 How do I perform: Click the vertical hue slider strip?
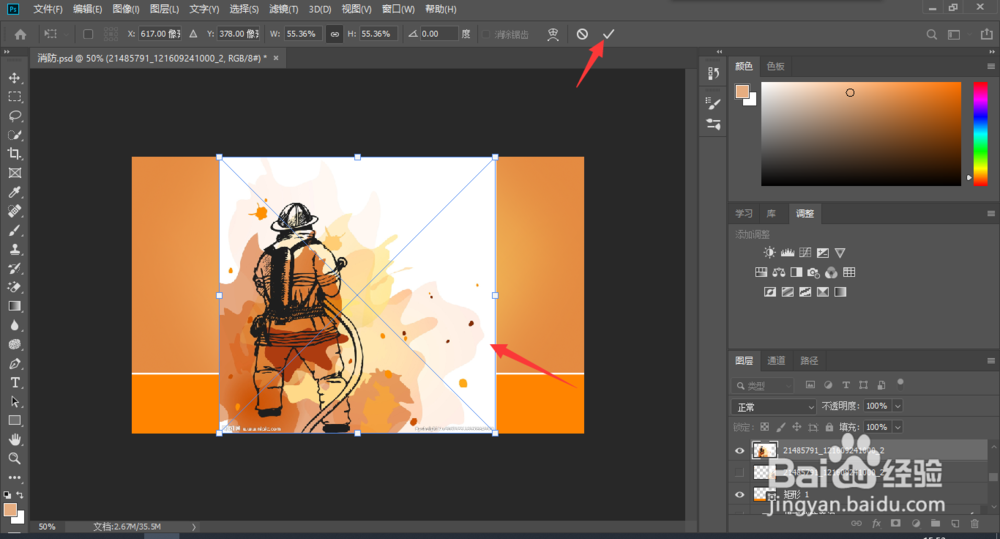point(980,133)
